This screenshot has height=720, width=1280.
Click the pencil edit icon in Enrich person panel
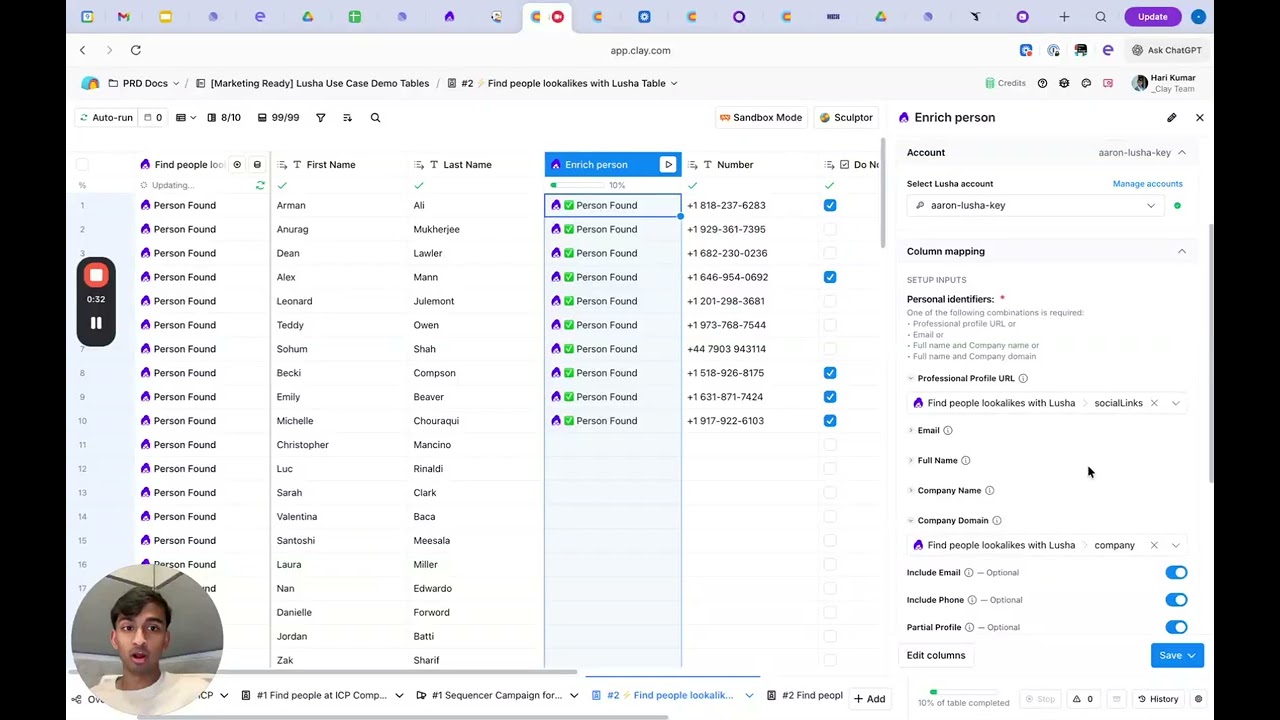[x=1171, y=118]
